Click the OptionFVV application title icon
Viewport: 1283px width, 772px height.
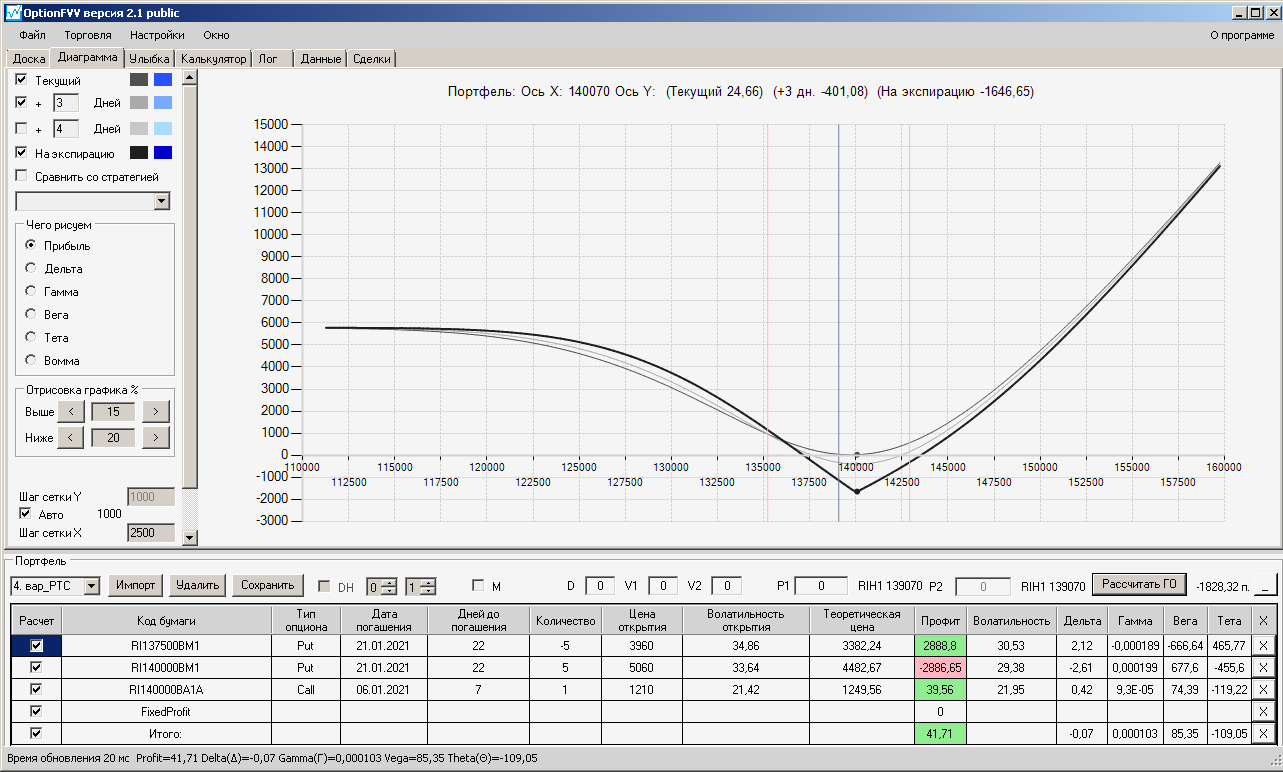(x=12, y=13)
